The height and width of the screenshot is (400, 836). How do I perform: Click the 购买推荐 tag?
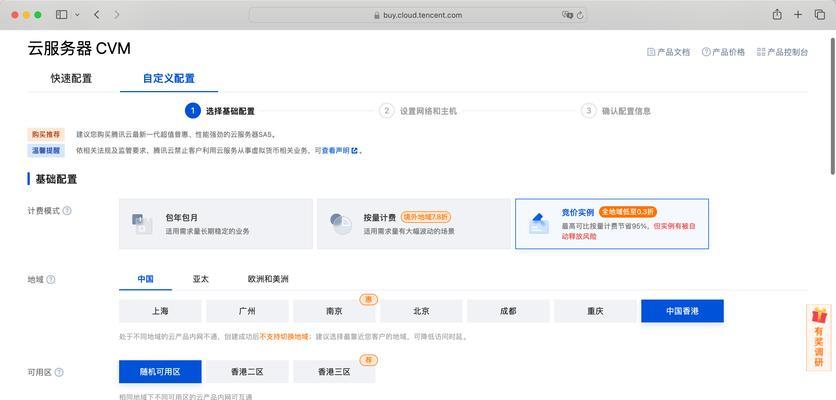[46, 134]
